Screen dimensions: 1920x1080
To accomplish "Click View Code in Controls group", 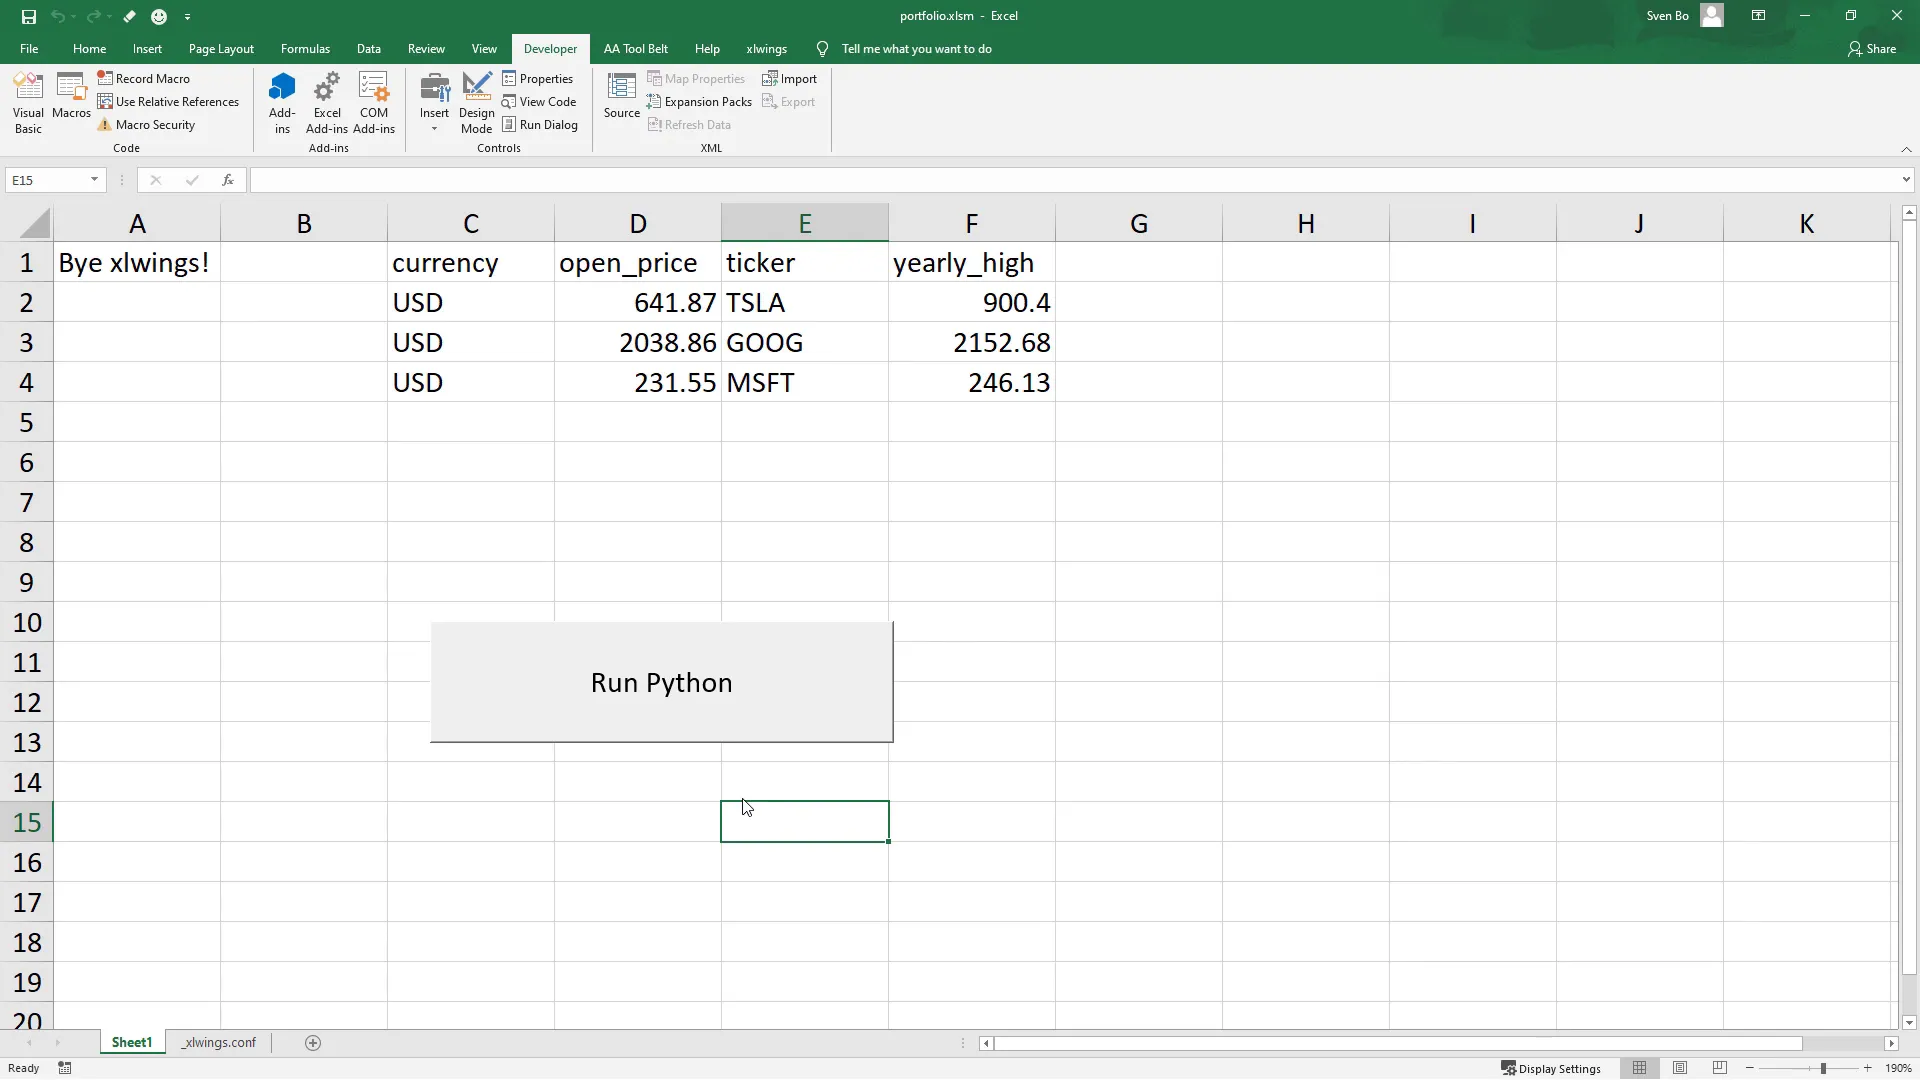I will pyautogui.click(x=540, y=101).
